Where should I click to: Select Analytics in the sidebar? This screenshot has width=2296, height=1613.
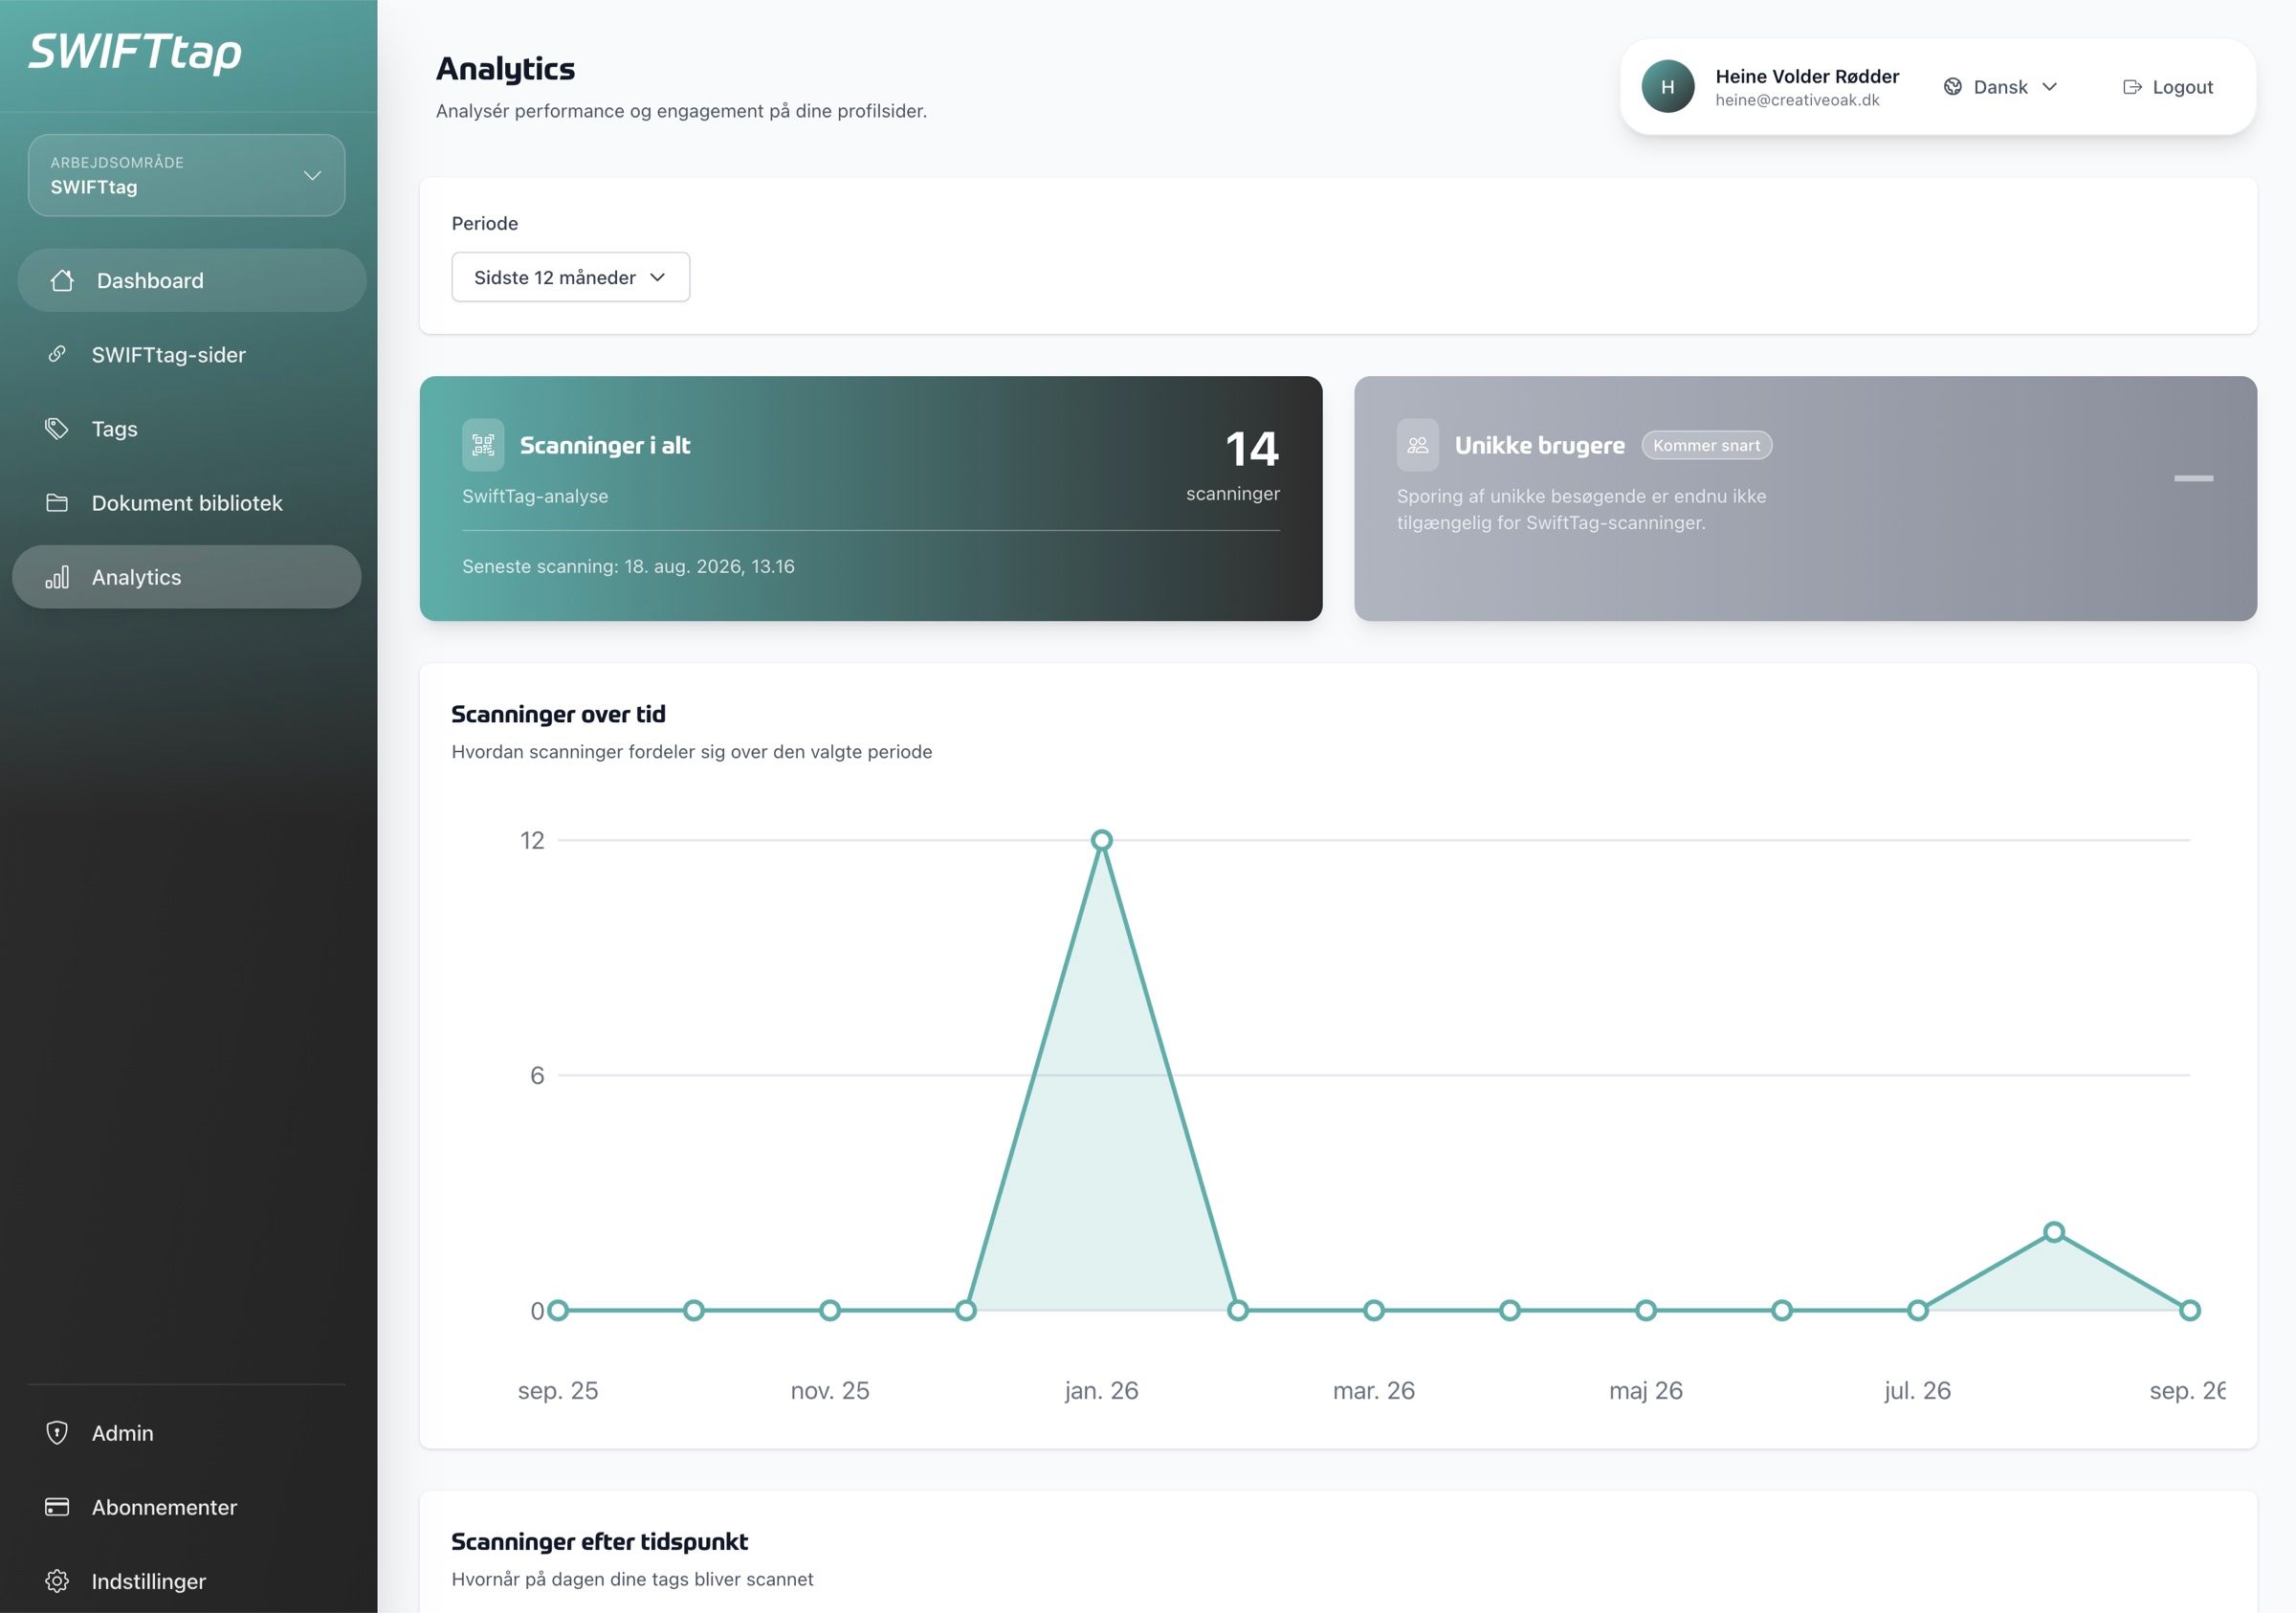[187, 577]
